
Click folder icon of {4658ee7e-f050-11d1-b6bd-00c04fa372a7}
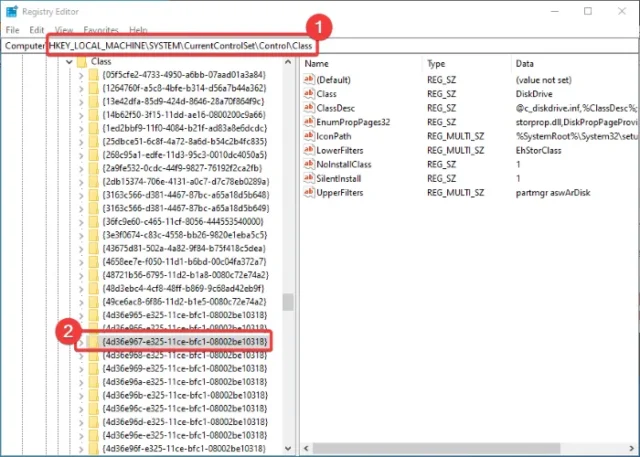pos(94,262)
